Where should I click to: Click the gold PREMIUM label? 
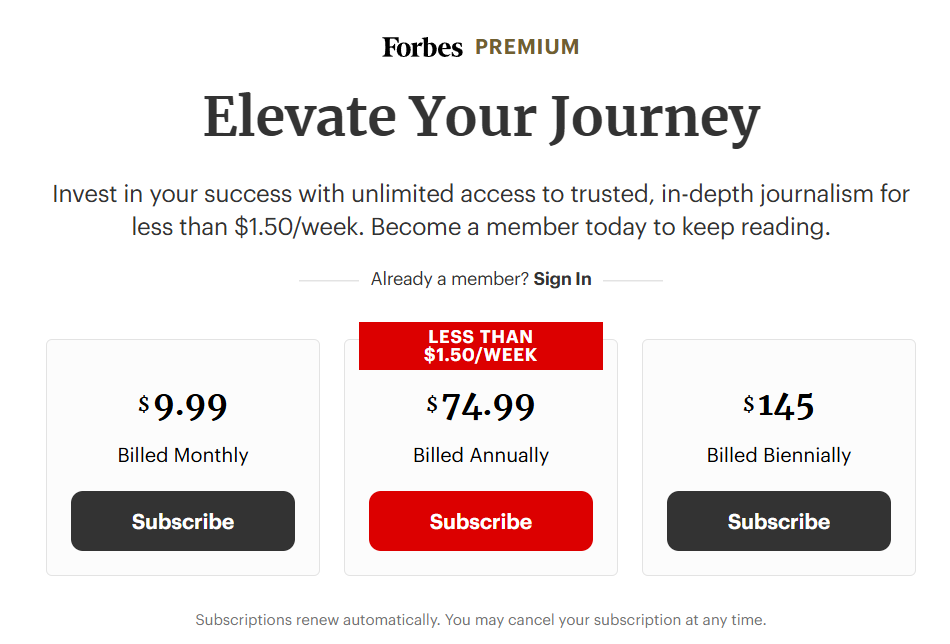[527, 47]
